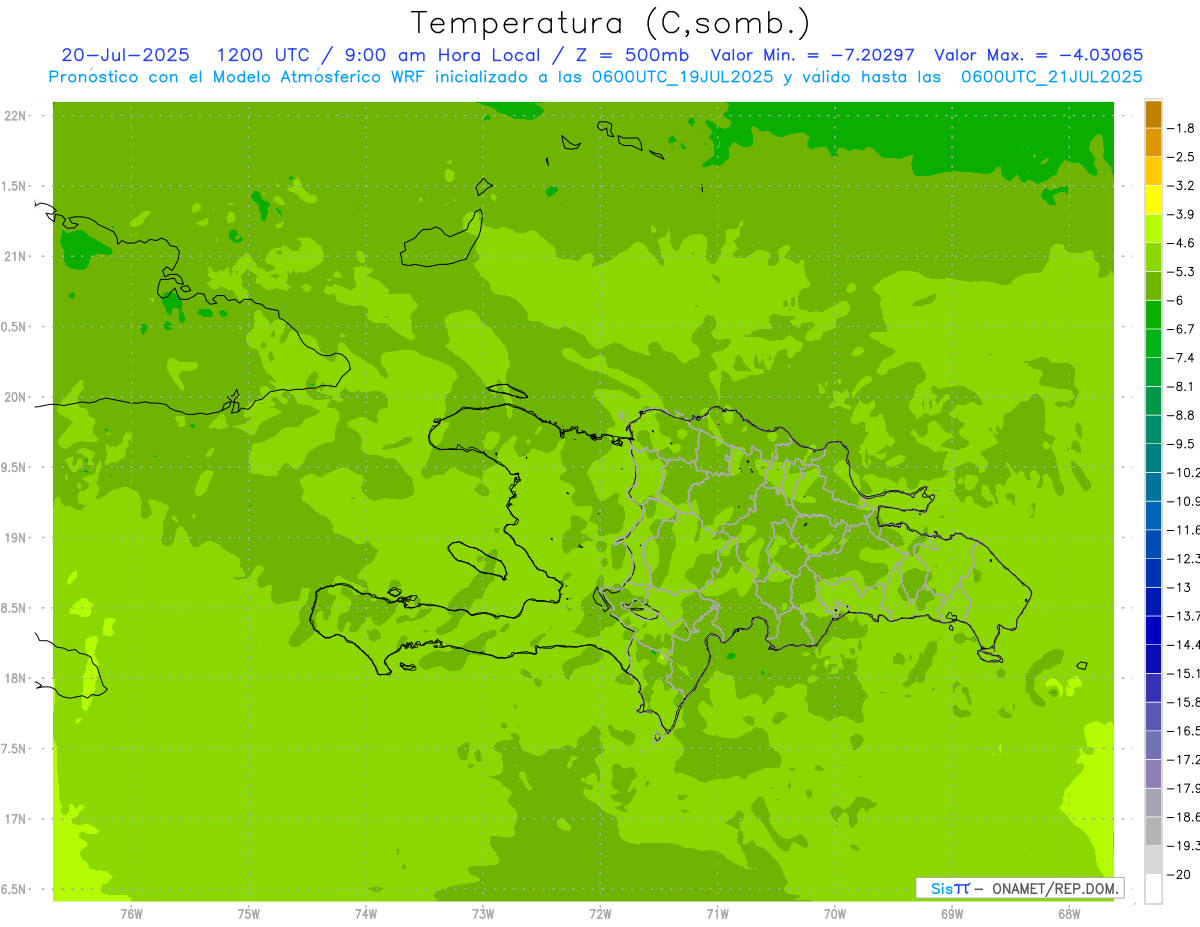
Task: Pick the colorbar swatch between -6.7 and -7.4
Action: click(x=1153, y=343)
